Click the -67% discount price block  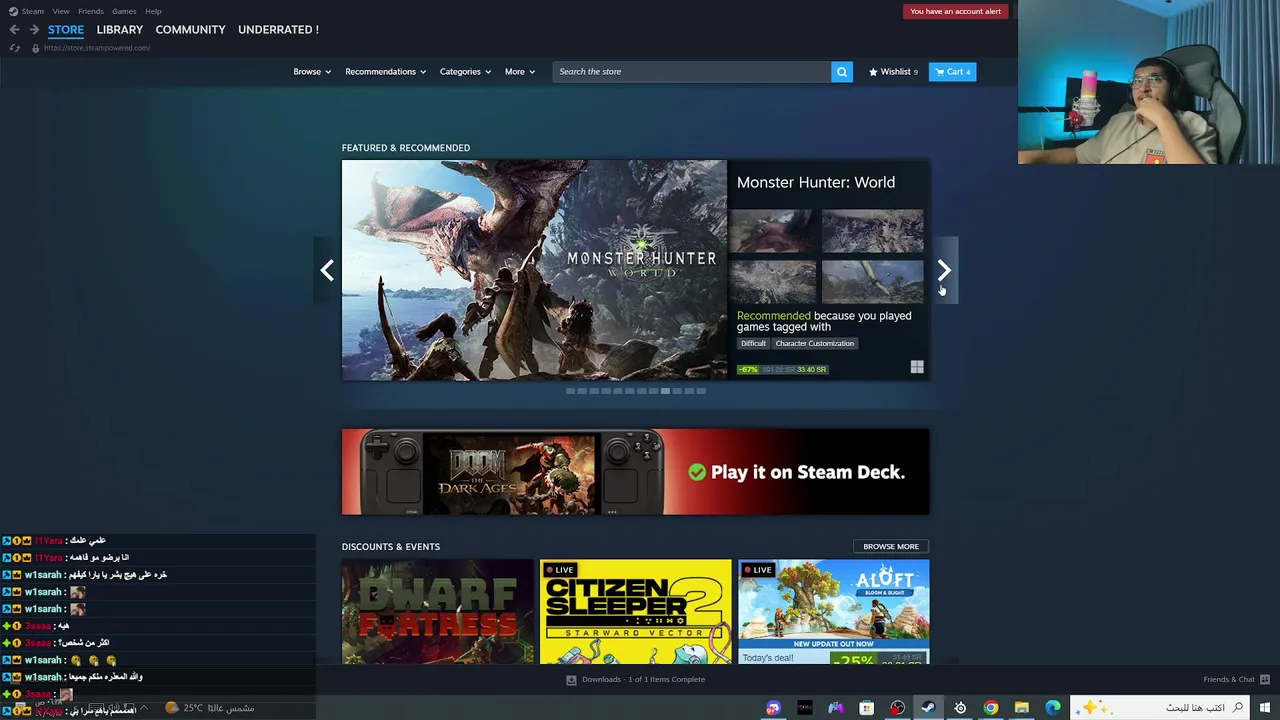(x=783, y=369)
